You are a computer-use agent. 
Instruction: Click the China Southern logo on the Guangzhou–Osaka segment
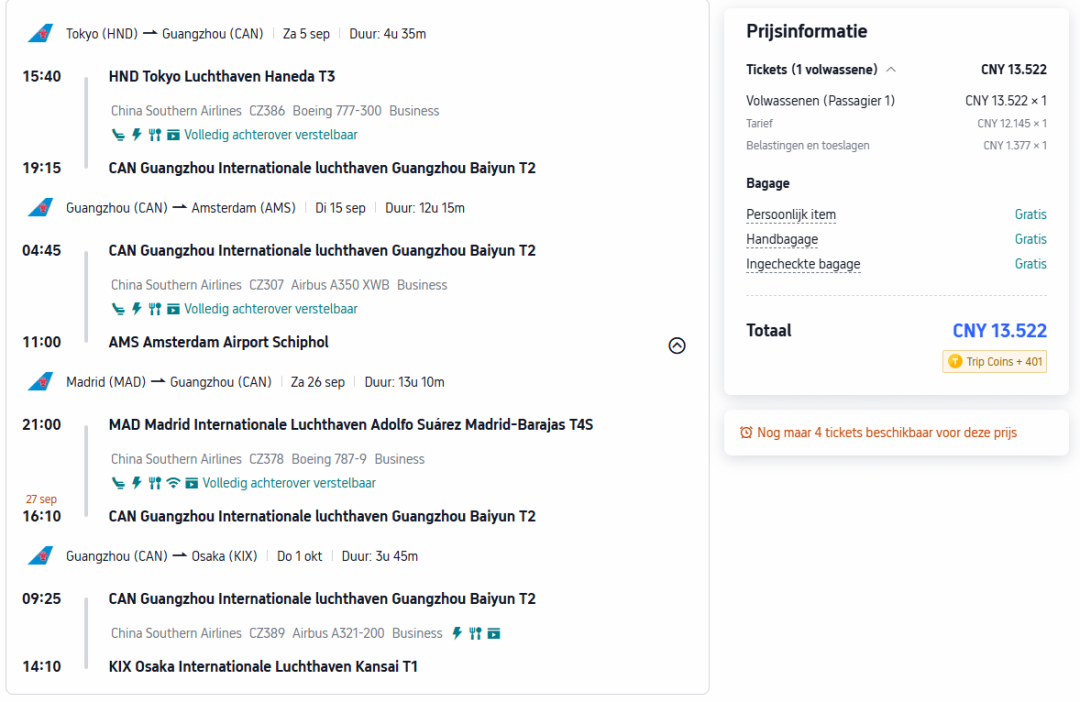pyautogui.click(x=40, y=556)
